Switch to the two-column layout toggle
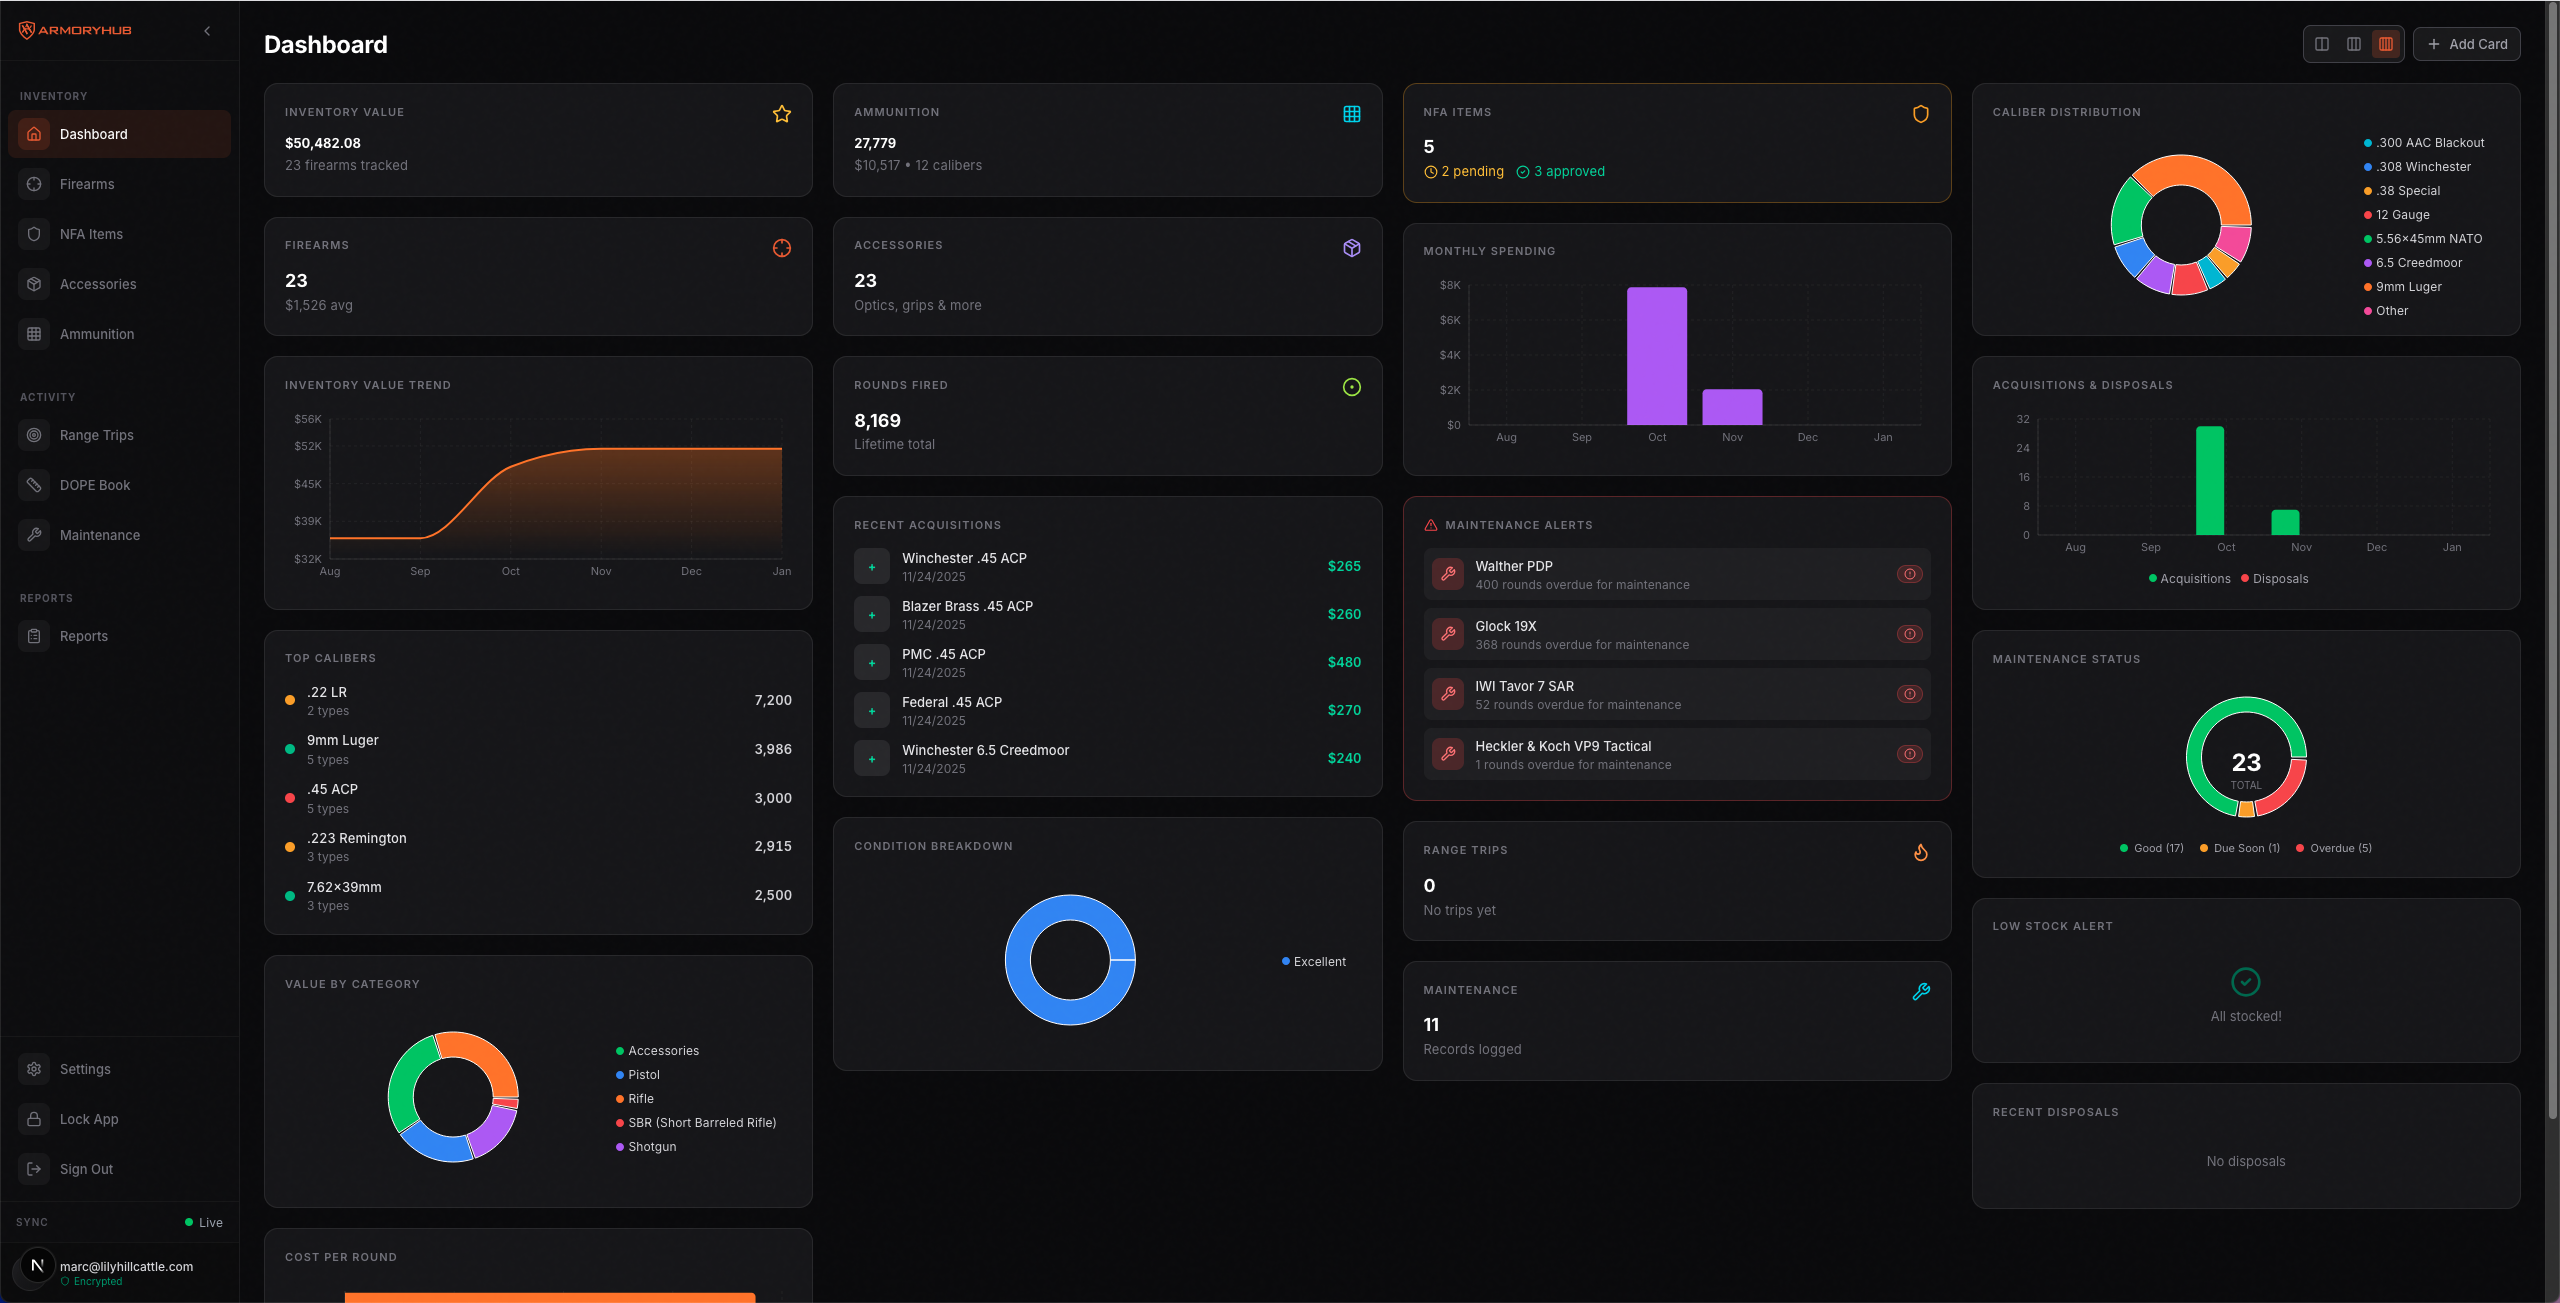 pyautogui.click(x=2321, y=44)
